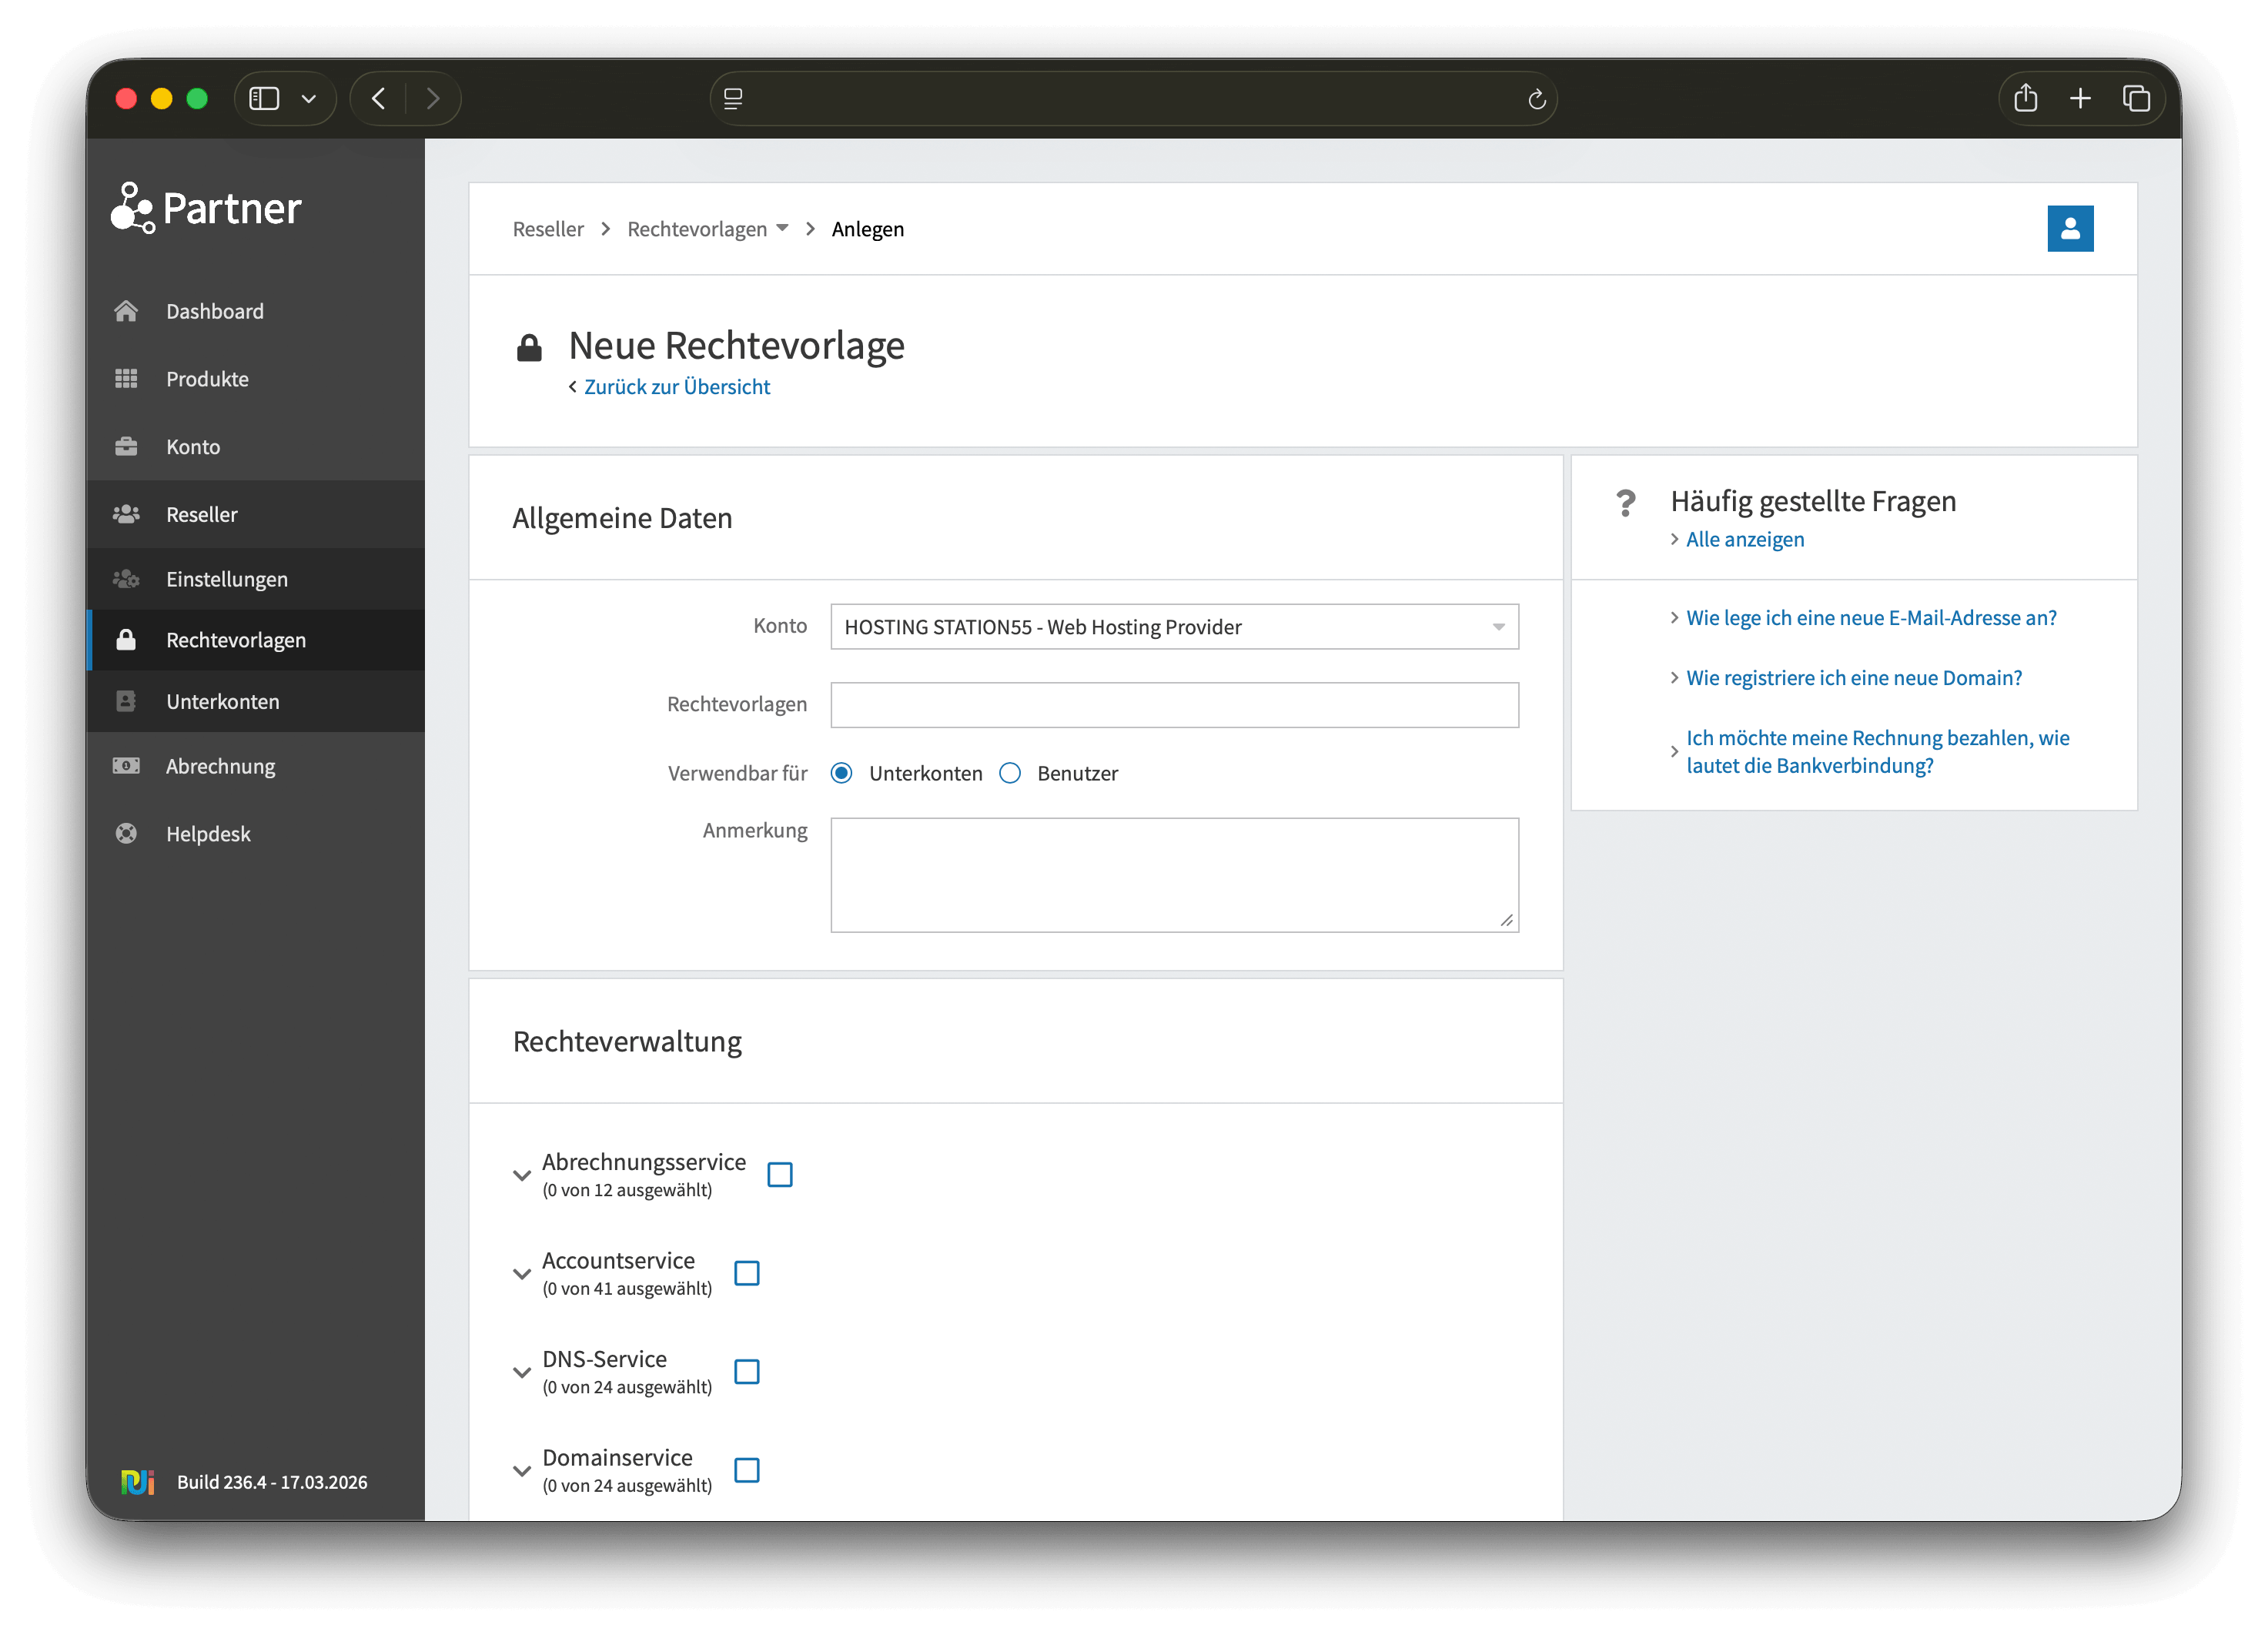Click the Konto briefcase icon

pos(126,447)
